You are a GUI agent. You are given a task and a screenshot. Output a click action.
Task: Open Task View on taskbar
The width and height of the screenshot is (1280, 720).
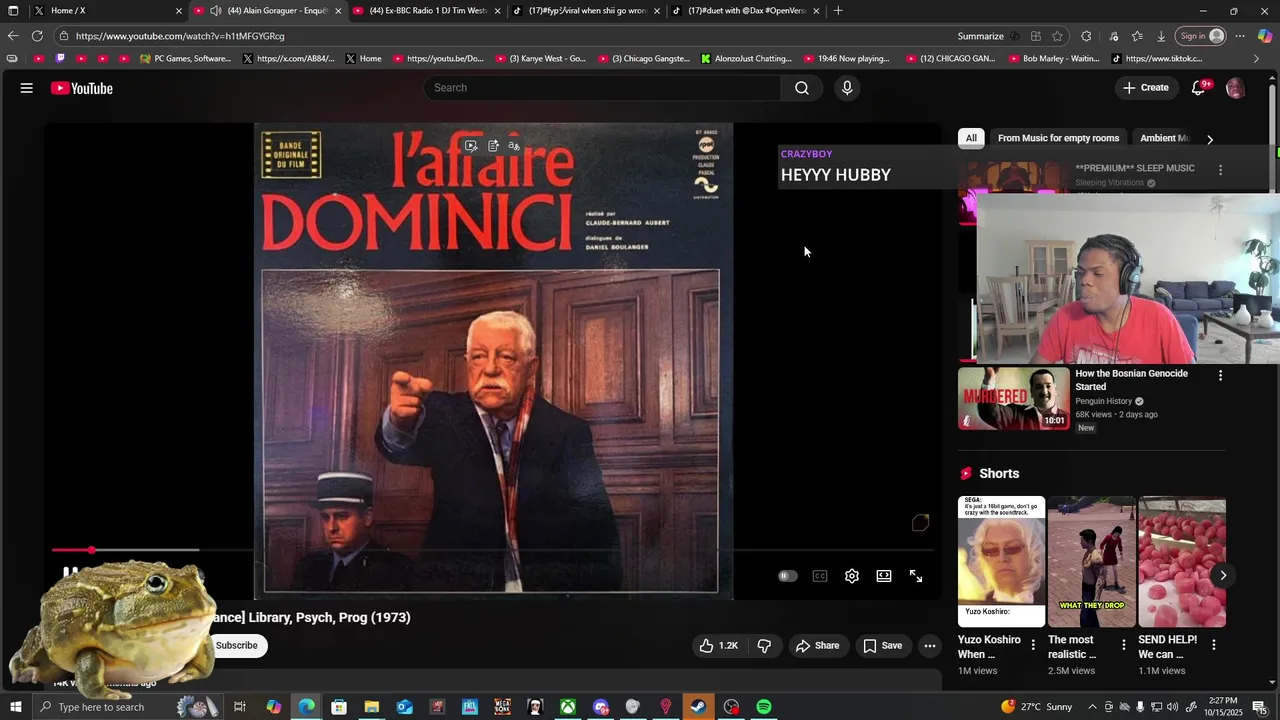240,707
